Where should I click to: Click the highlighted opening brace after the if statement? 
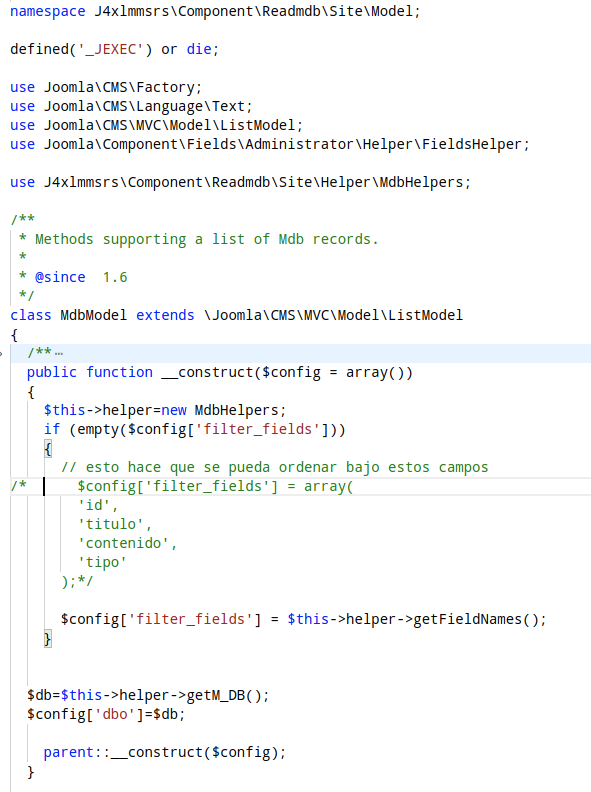point(48,449)
